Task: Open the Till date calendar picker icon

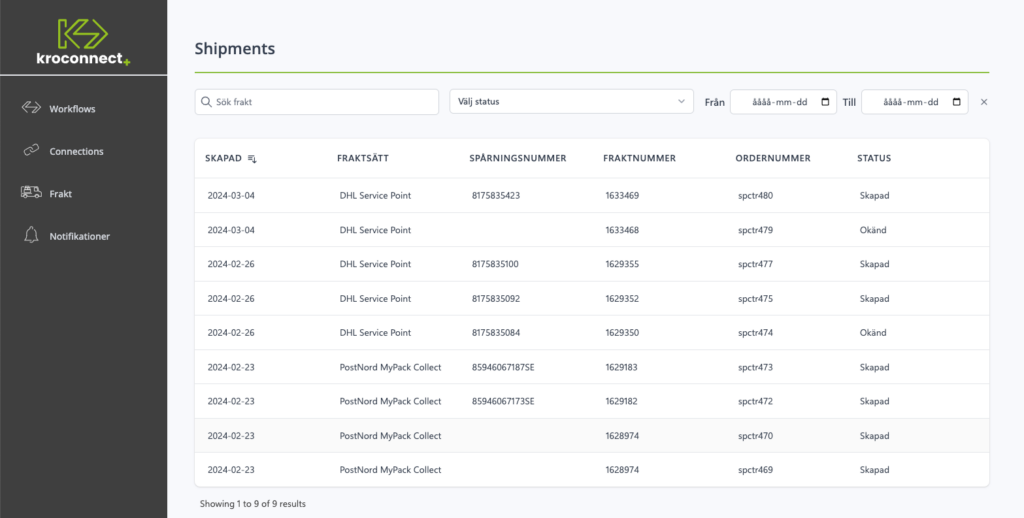Action: 956,102
